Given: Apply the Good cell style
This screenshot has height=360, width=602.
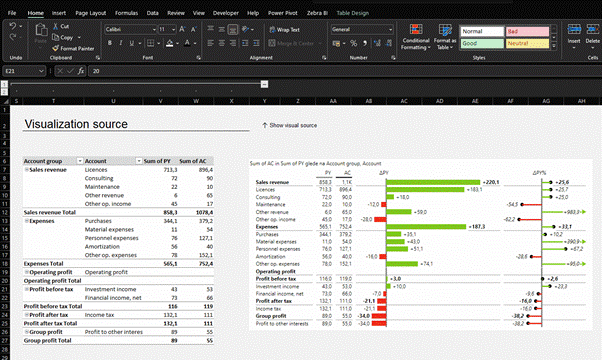Looking at the screenshot, I should [x=482, y=43].
